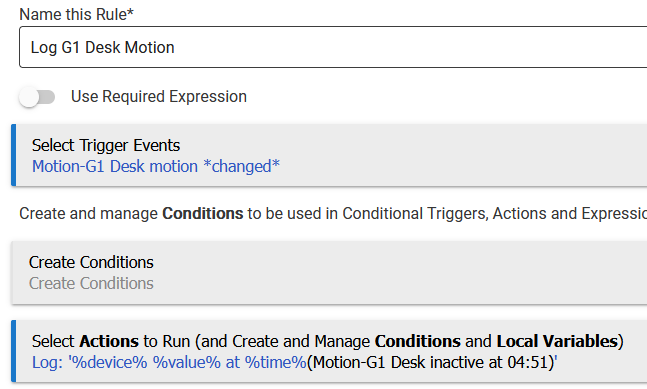This screenshot has width=647, height=389.
Task: Click the Create and manage Conditions description
Action: tap(333, 214)
